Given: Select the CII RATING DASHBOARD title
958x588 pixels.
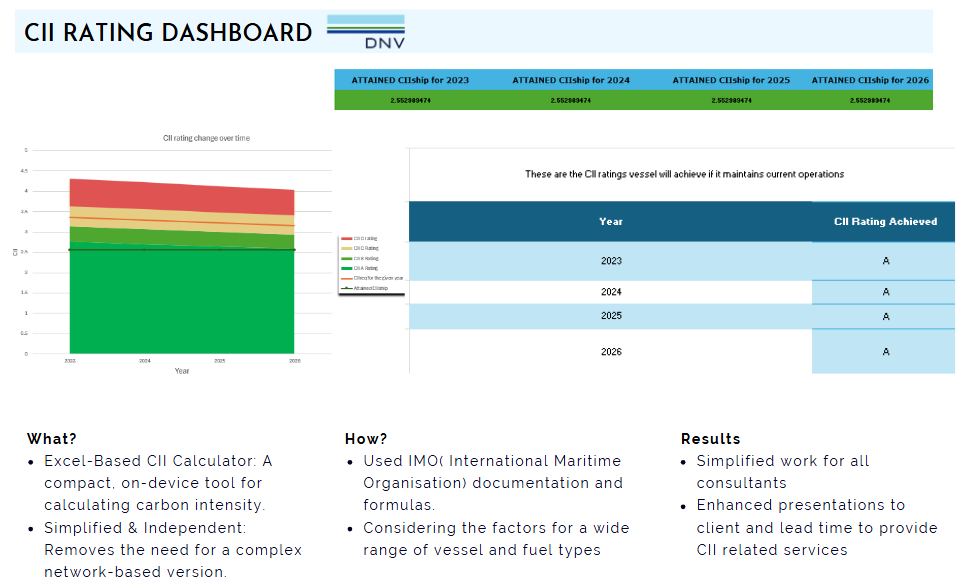Looking at the screenshot, I should coord(168,32).
